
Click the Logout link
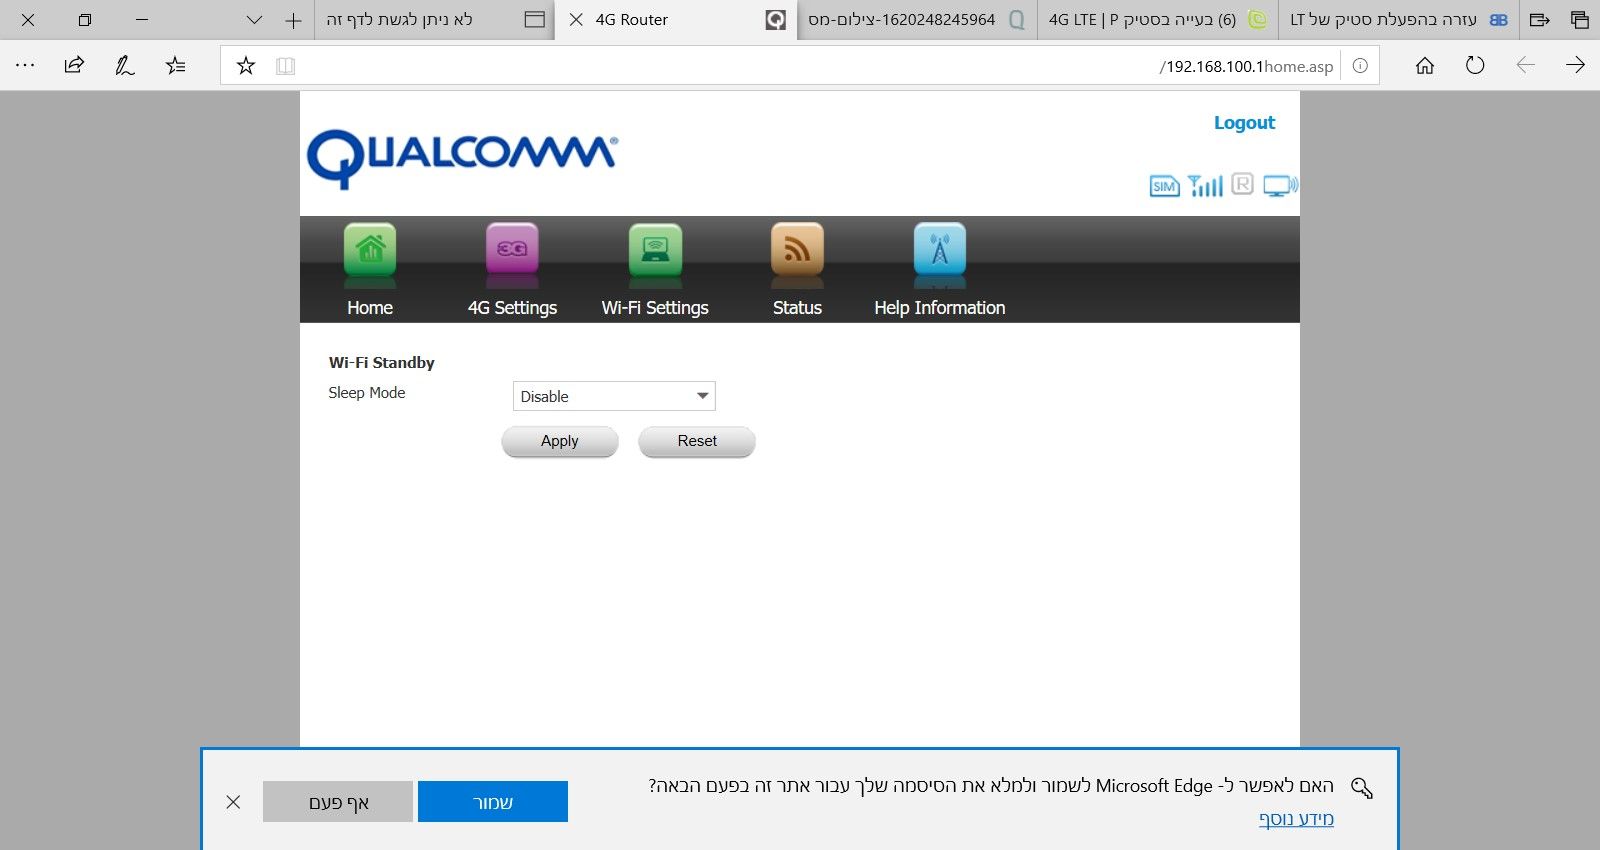click(x=1244, y=123)
